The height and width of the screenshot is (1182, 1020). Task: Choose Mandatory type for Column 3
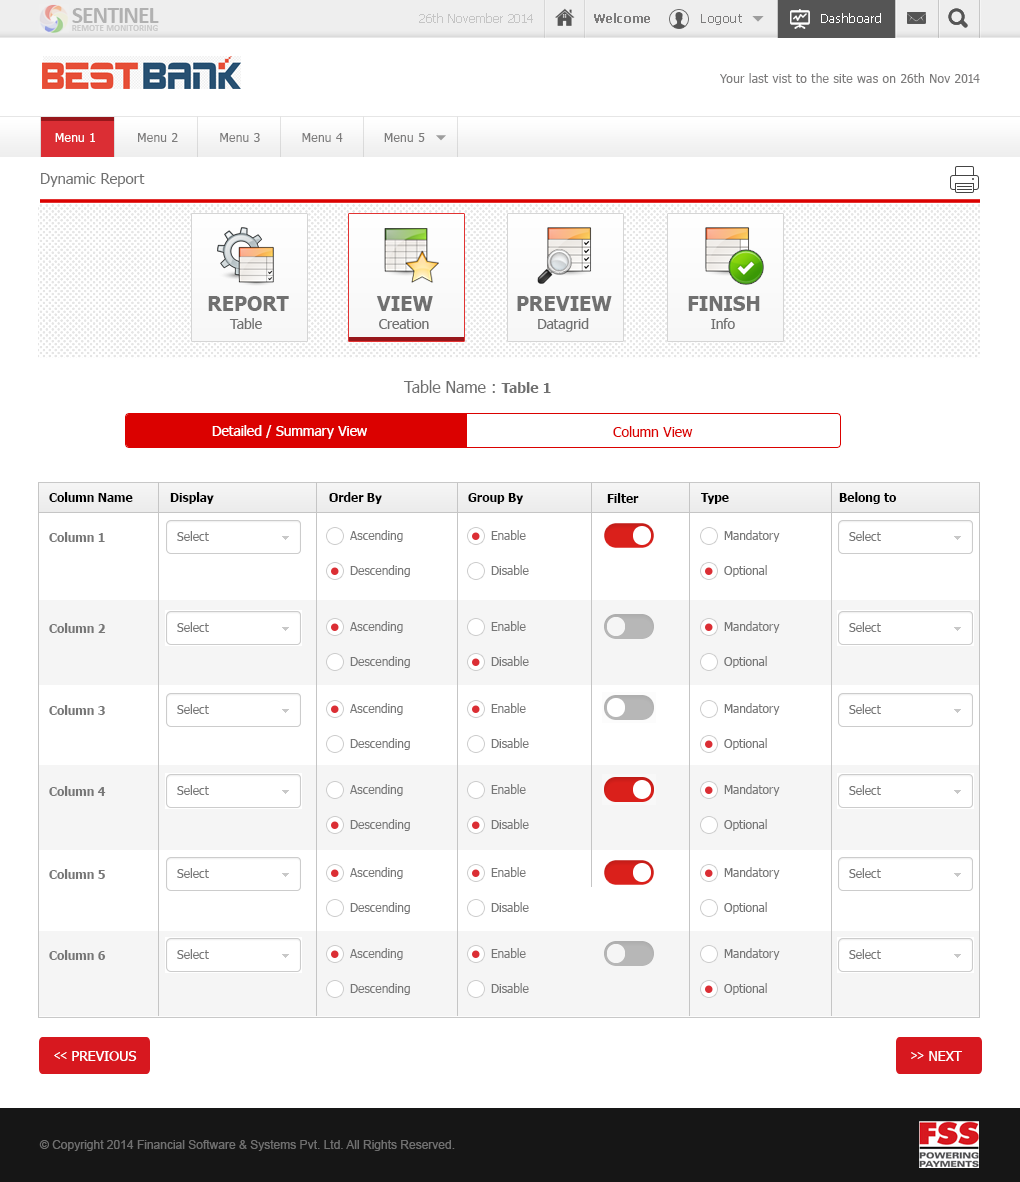click(x=709, y=709)
